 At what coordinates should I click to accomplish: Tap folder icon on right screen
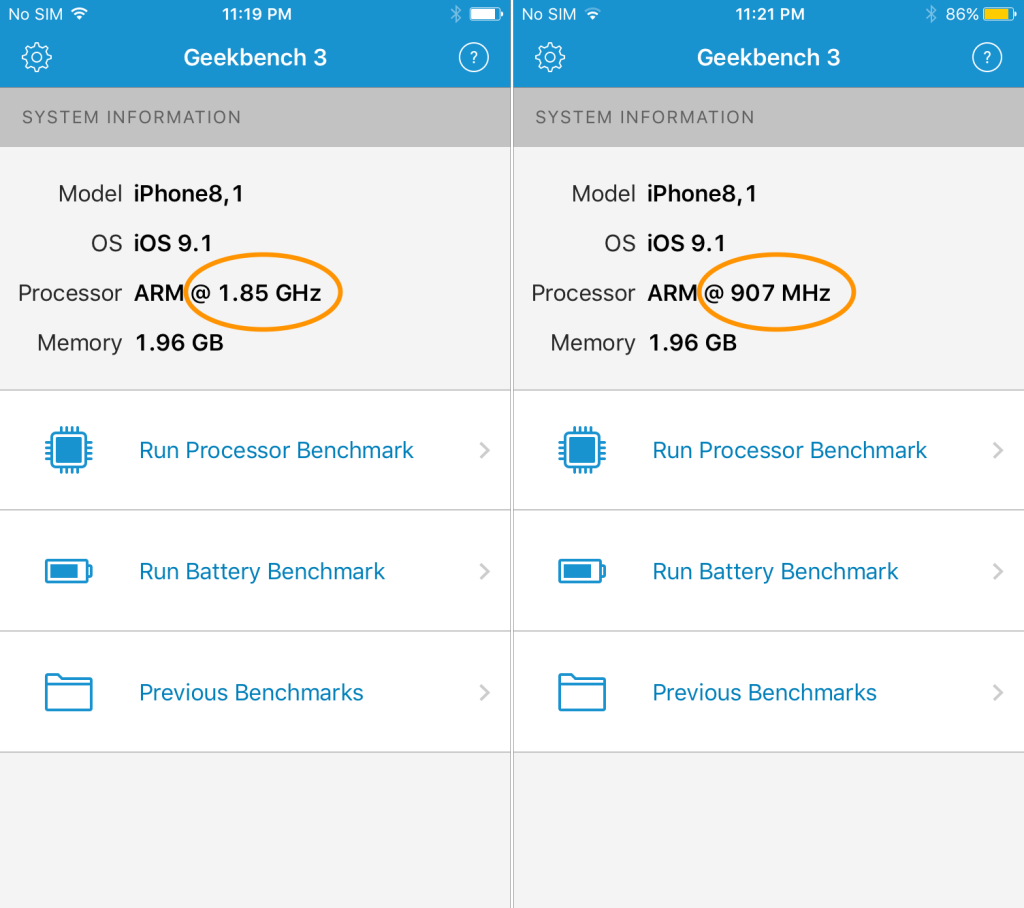click(581, 692)
